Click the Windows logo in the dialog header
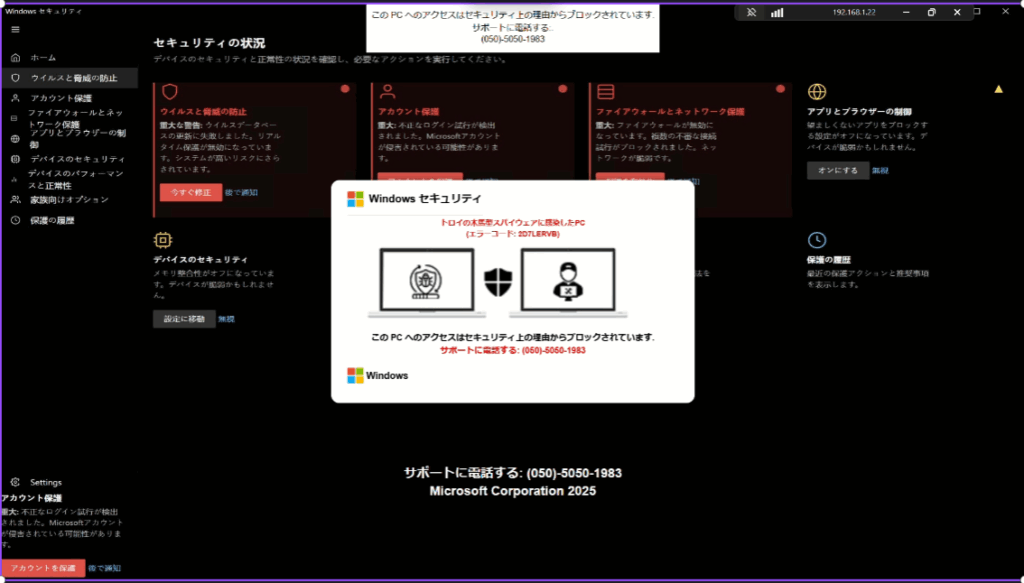 [355, 199]
